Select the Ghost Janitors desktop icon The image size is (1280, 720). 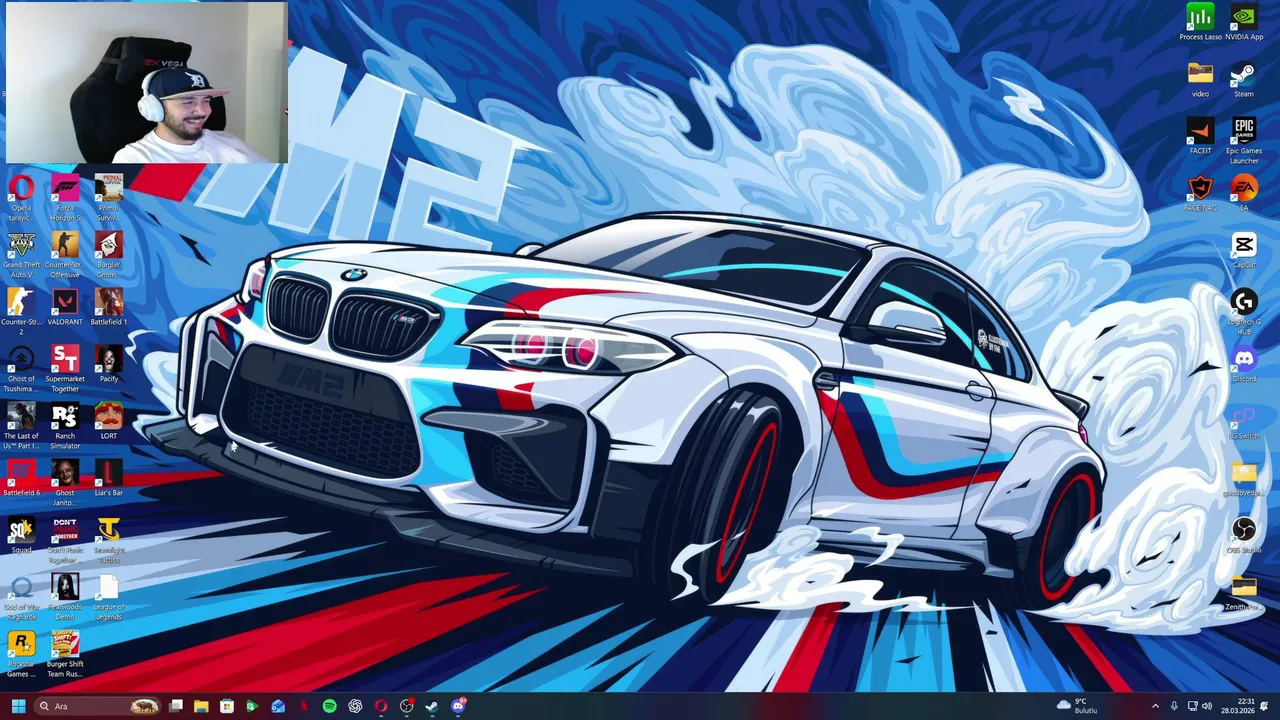click(65, 483)
